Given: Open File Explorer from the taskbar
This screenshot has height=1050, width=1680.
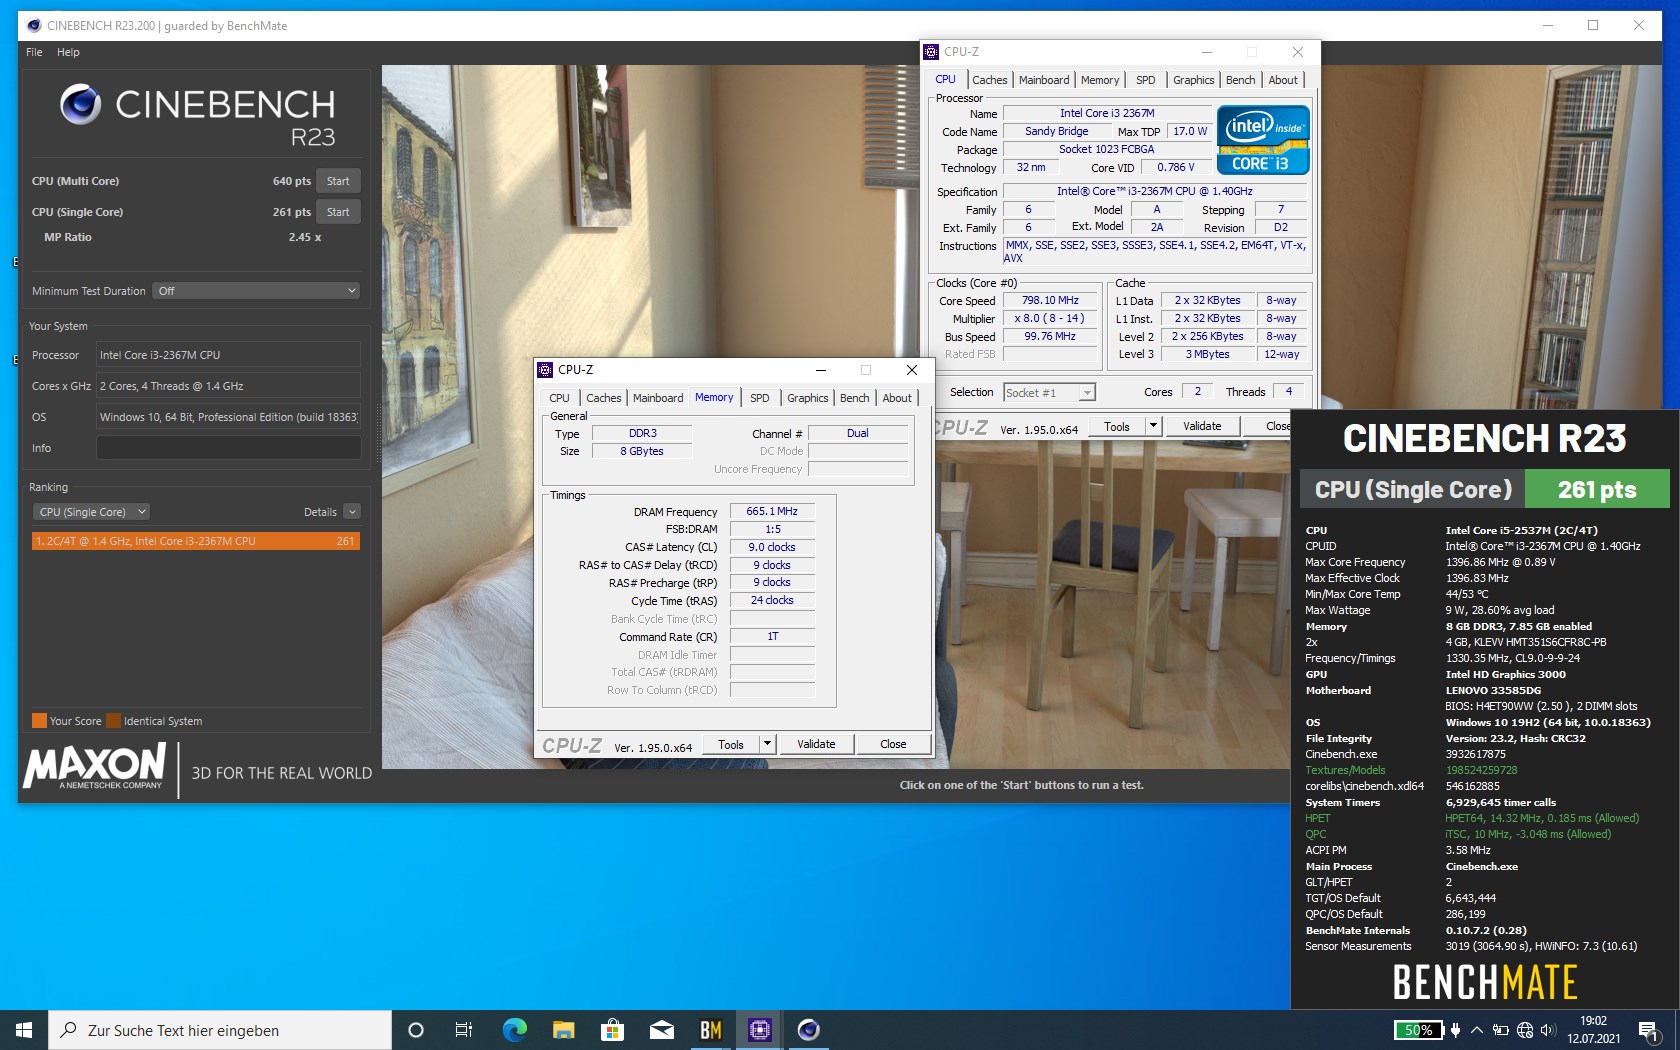Looking at the screenshot, I should [x=563, y=1030].
